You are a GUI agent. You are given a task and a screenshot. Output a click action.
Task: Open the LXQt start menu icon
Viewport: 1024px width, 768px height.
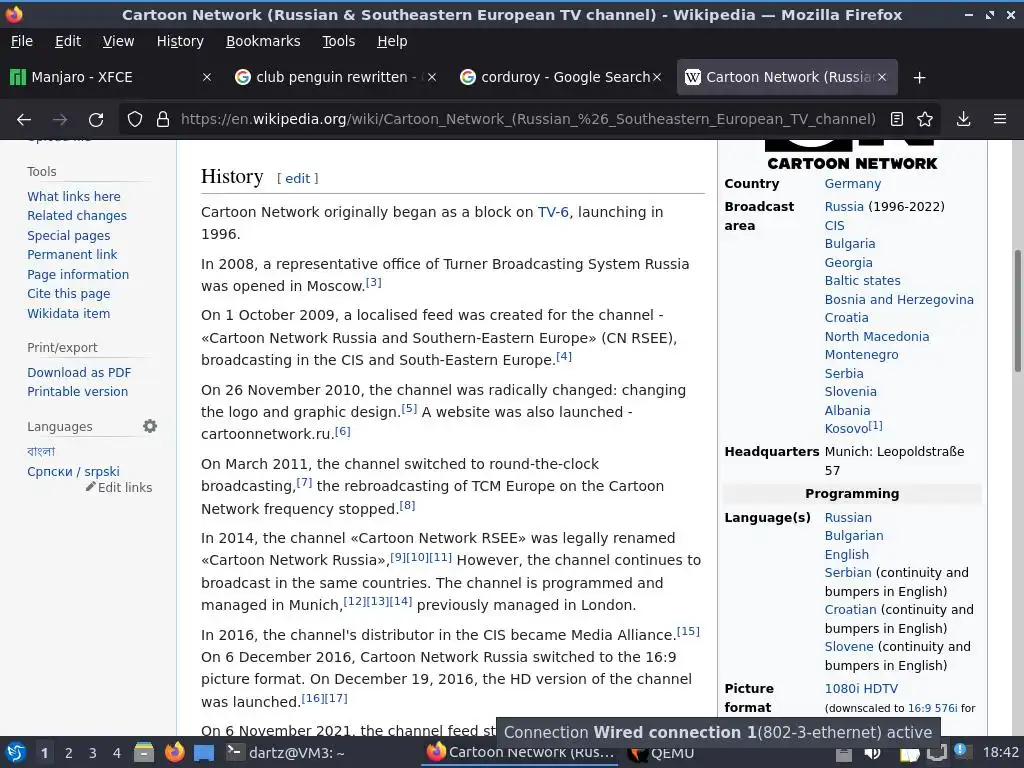tap(16, 753)
